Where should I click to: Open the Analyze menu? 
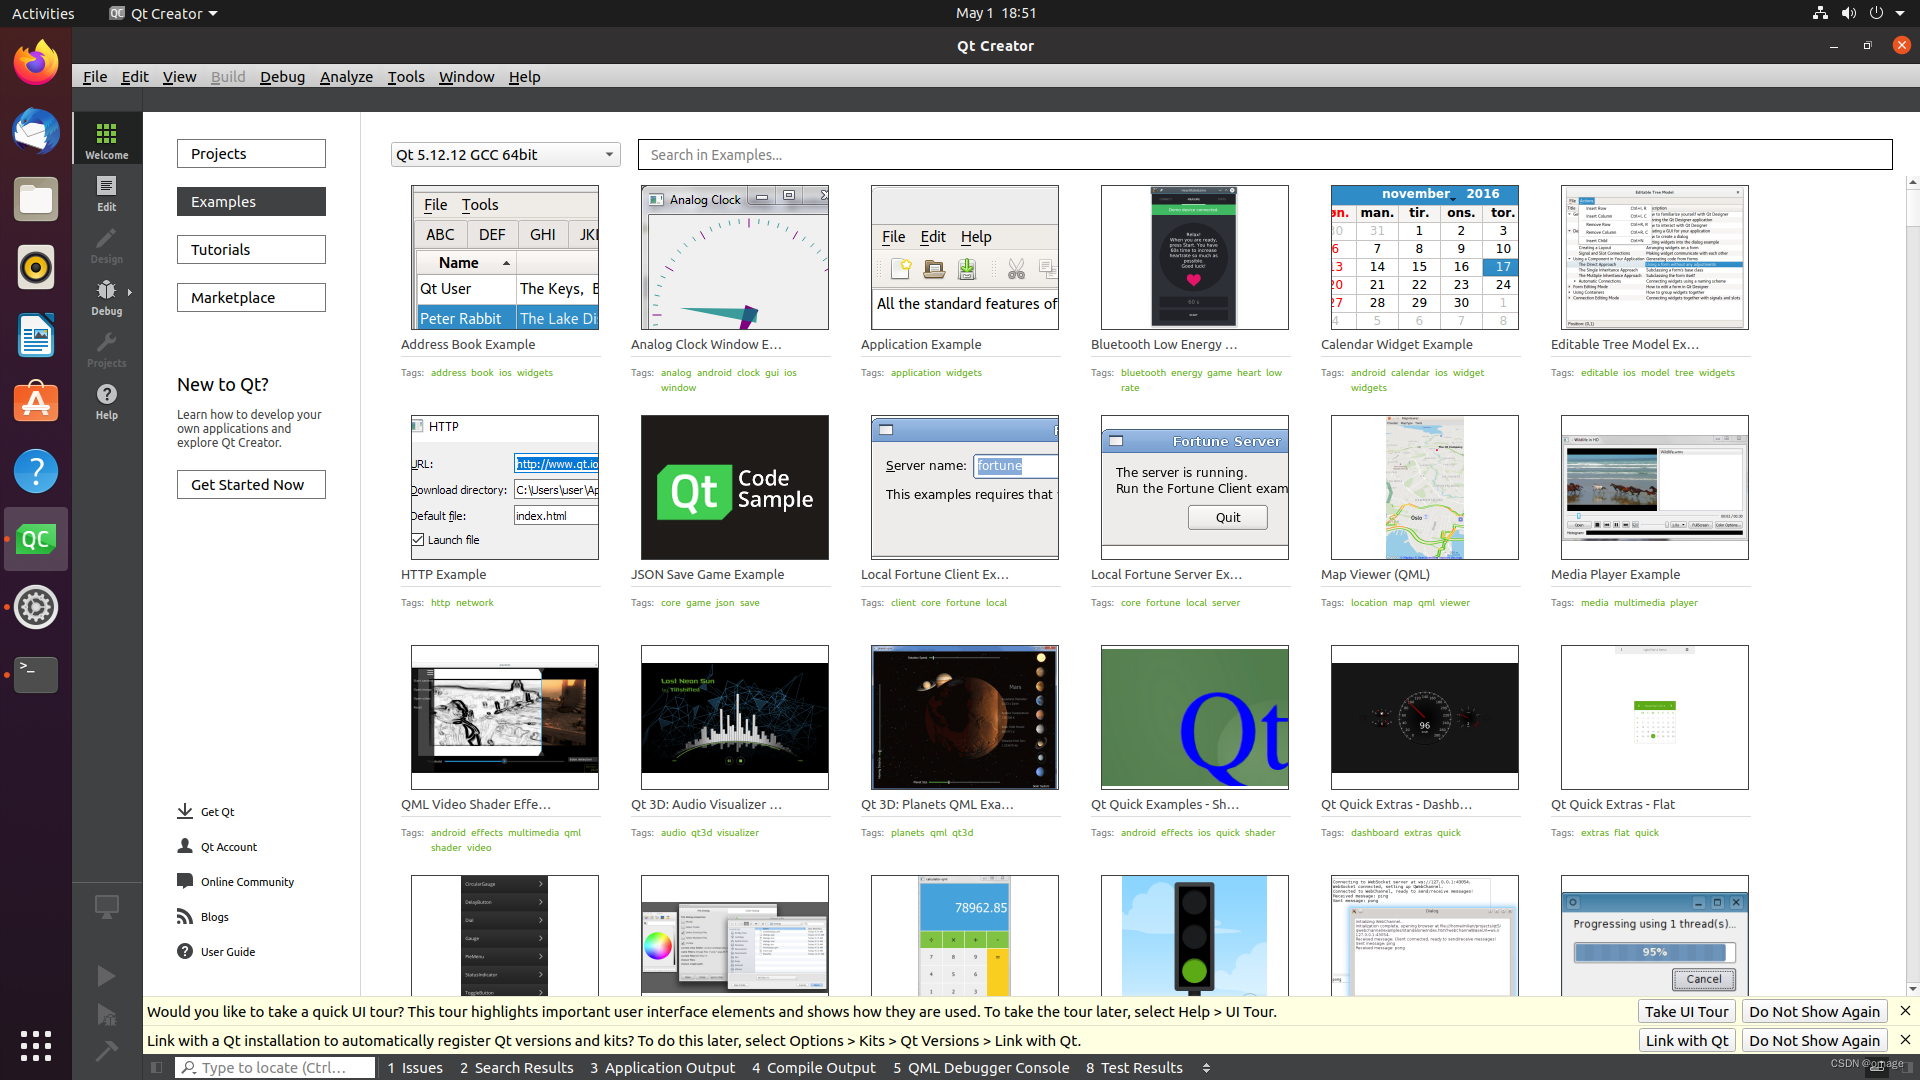[x=346, y=76]
